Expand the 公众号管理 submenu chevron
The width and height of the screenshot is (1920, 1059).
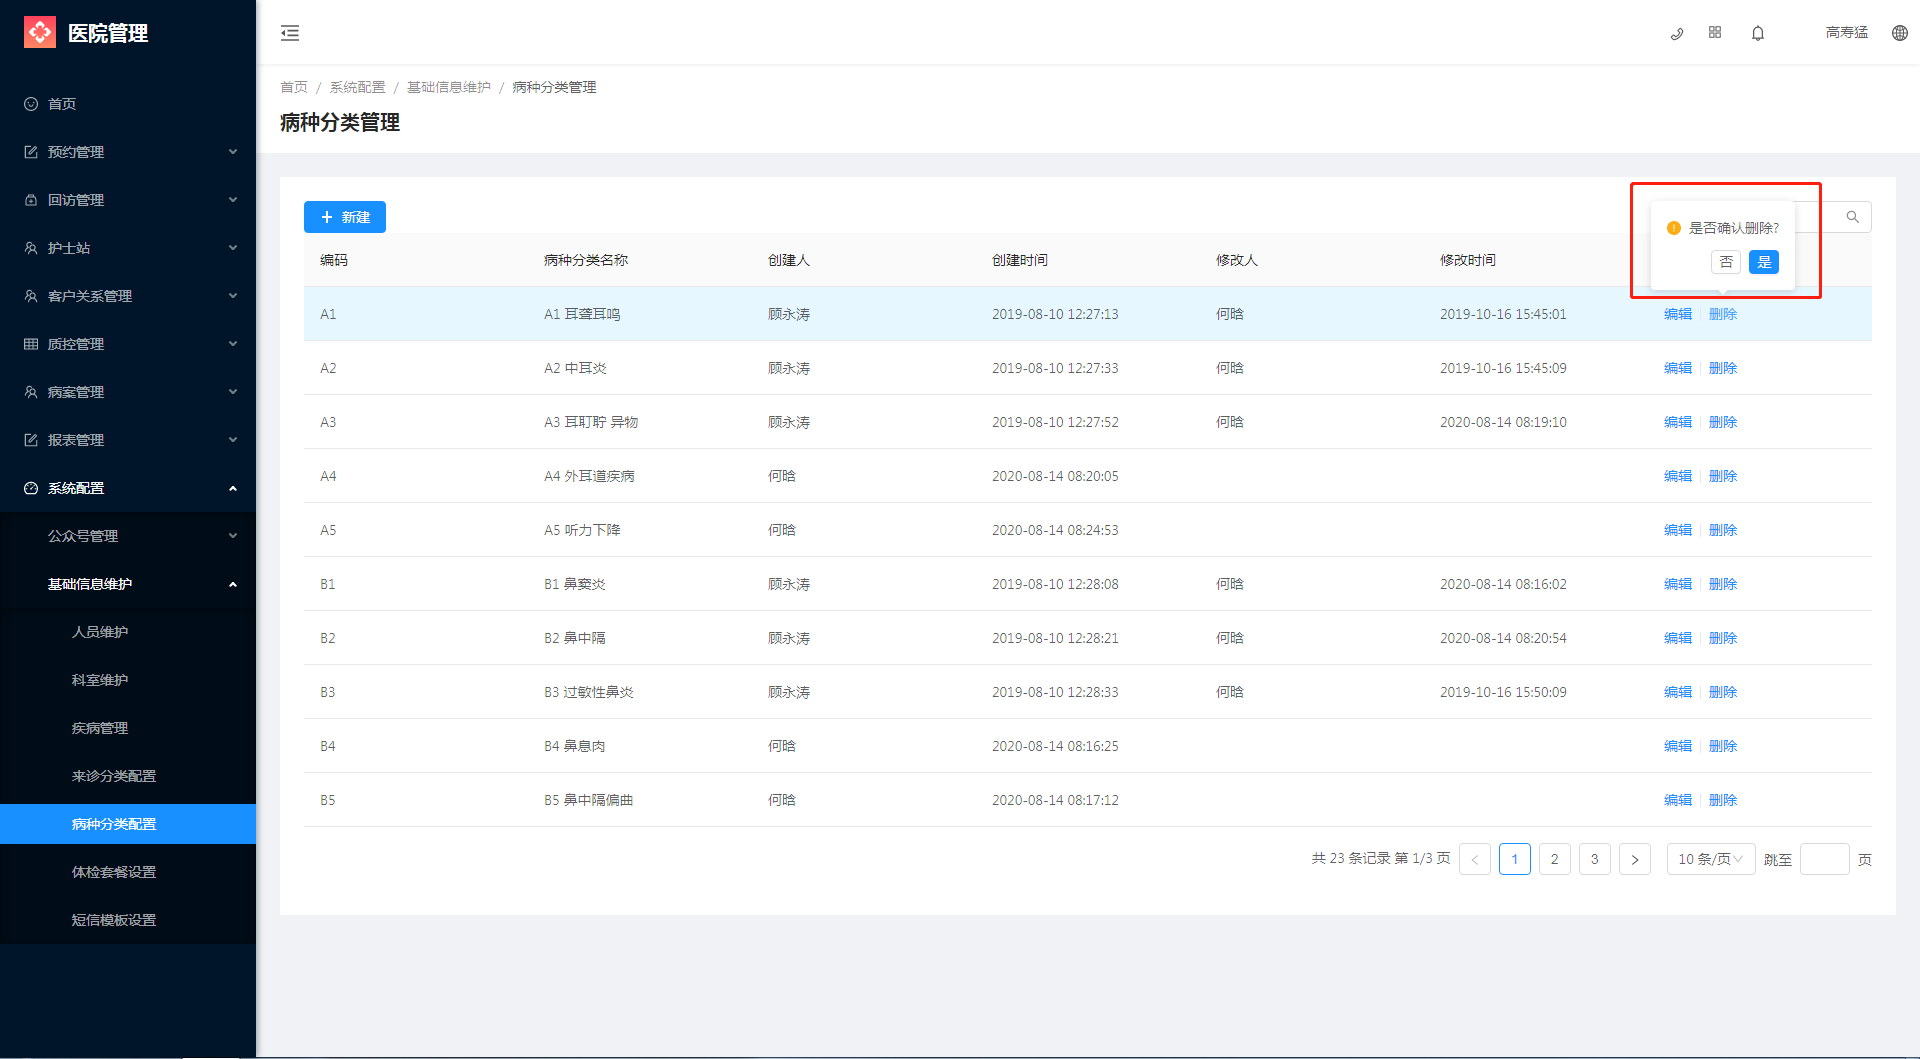[x=233, y=536]
